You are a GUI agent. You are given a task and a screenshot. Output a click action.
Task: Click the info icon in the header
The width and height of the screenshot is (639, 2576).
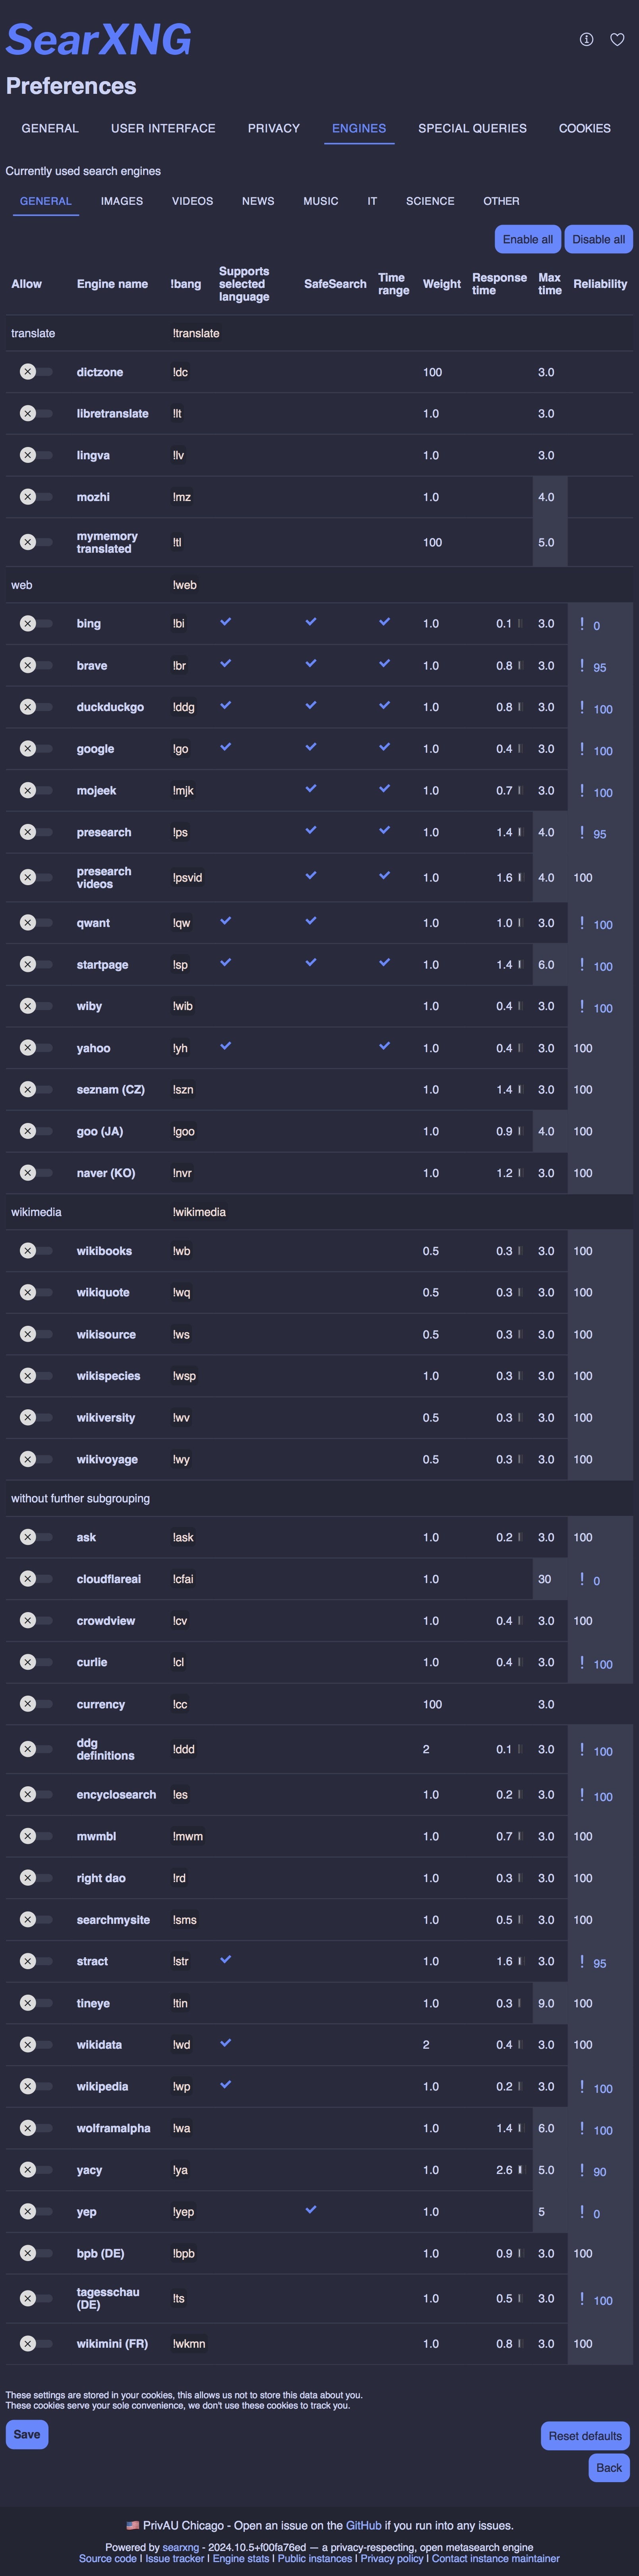[x=586, y=39]
